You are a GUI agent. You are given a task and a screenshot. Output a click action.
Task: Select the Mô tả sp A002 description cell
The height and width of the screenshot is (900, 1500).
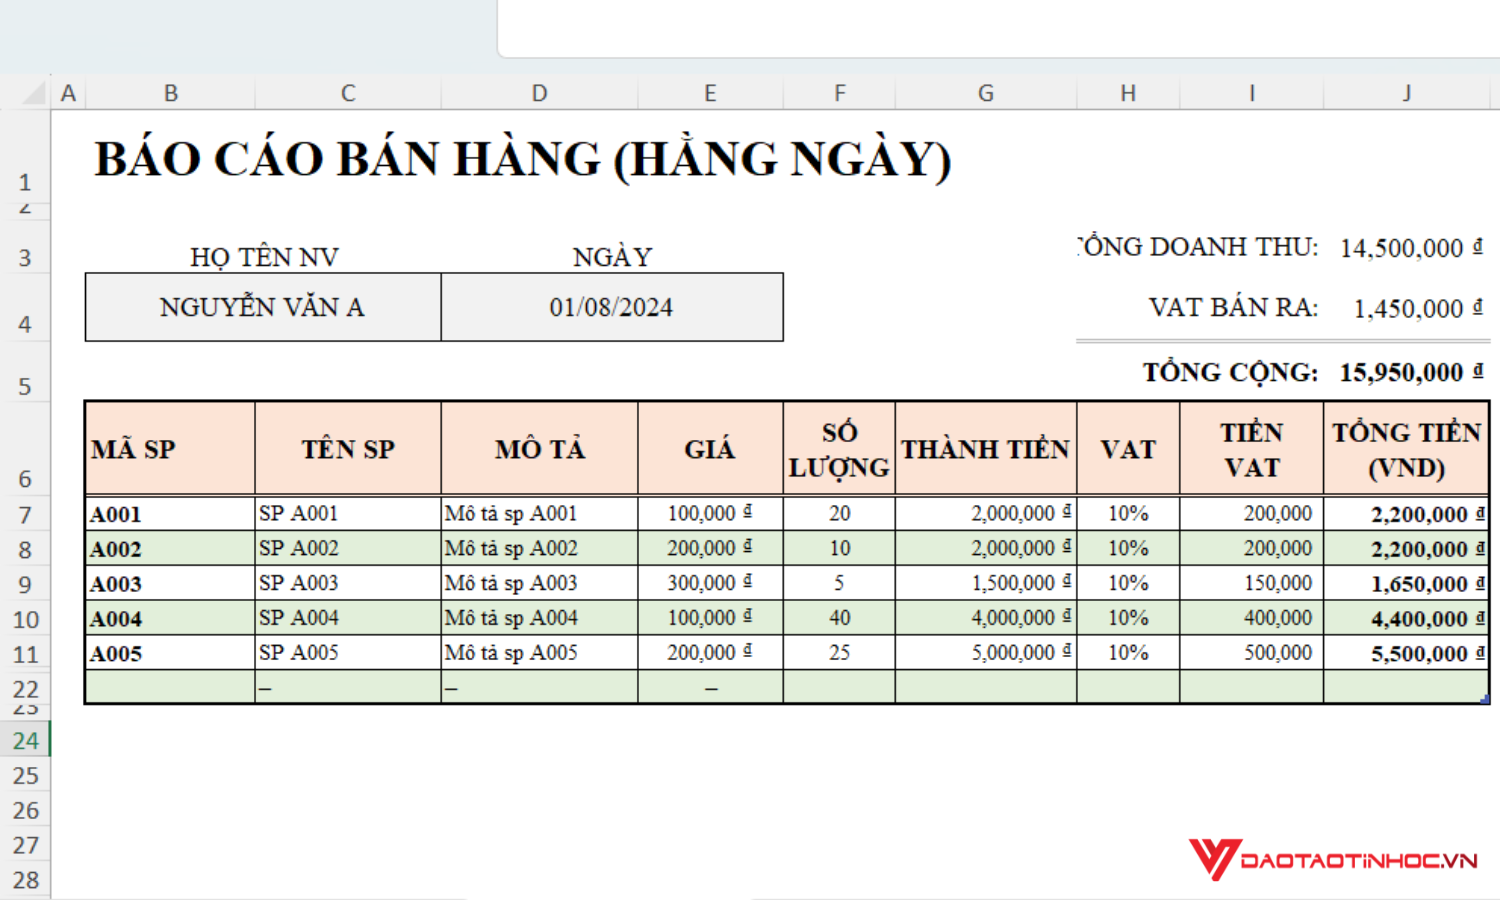(x=540, y=548)
